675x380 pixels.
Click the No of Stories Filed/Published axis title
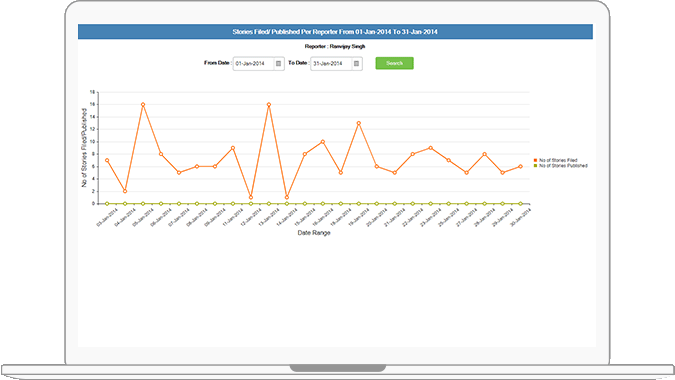click(84, 148)
